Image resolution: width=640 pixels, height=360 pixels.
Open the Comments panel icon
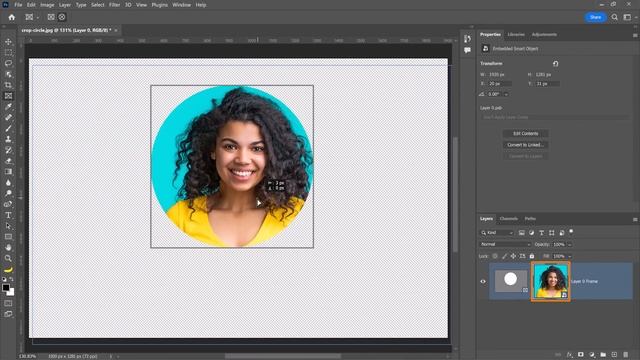pos(467,50)
